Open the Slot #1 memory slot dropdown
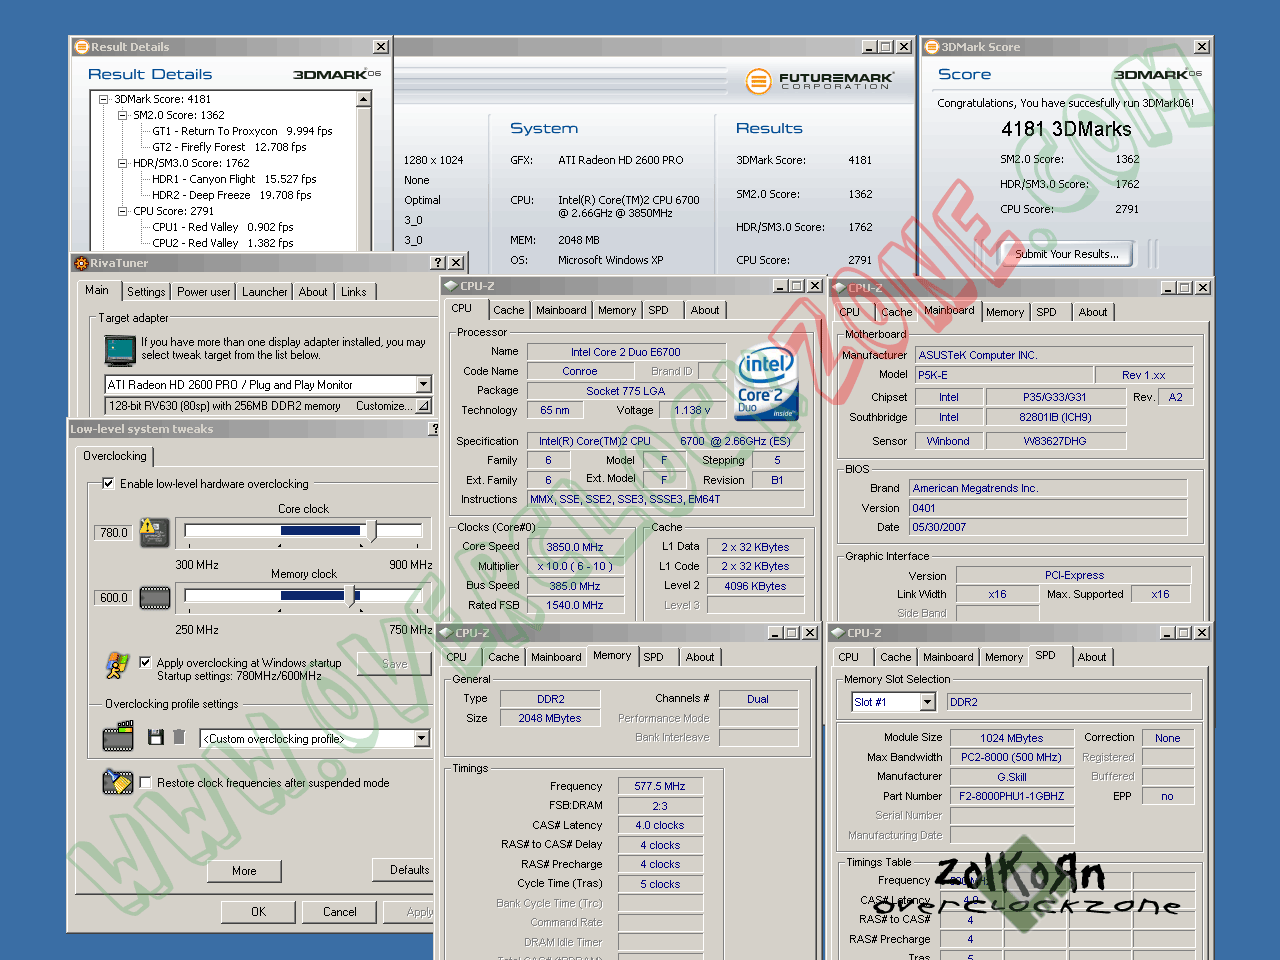Screen dimensions: 1280x960 (x=927, y=702)
